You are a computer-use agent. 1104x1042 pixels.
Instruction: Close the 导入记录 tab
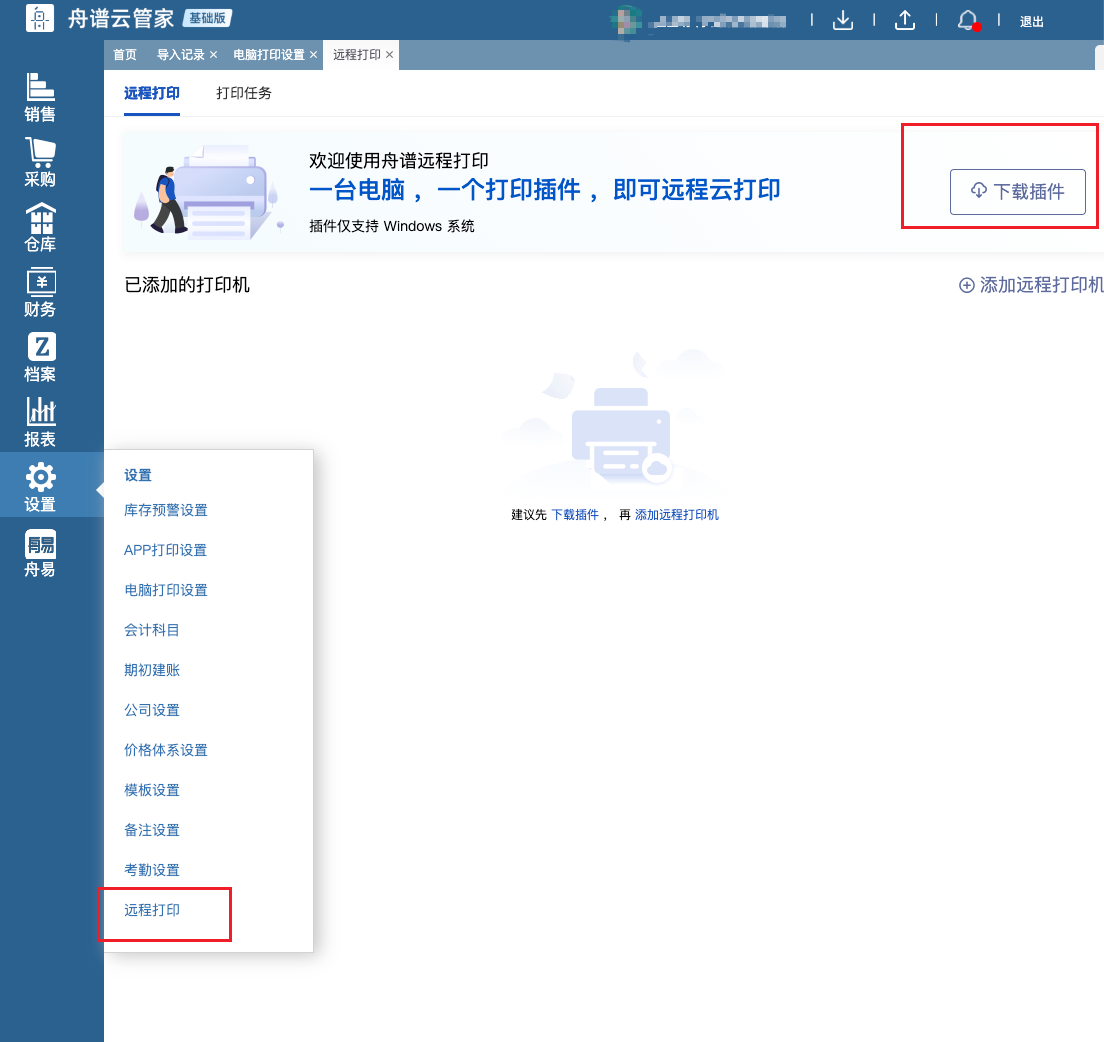tap(213, 55)
